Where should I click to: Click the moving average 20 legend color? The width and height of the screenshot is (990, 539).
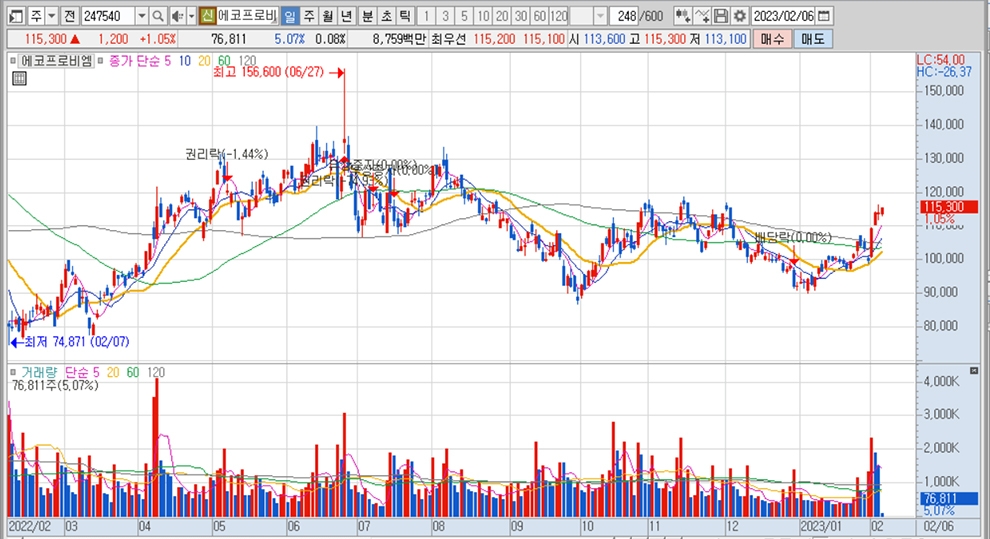pyautogui.click(x=204, y=61)
